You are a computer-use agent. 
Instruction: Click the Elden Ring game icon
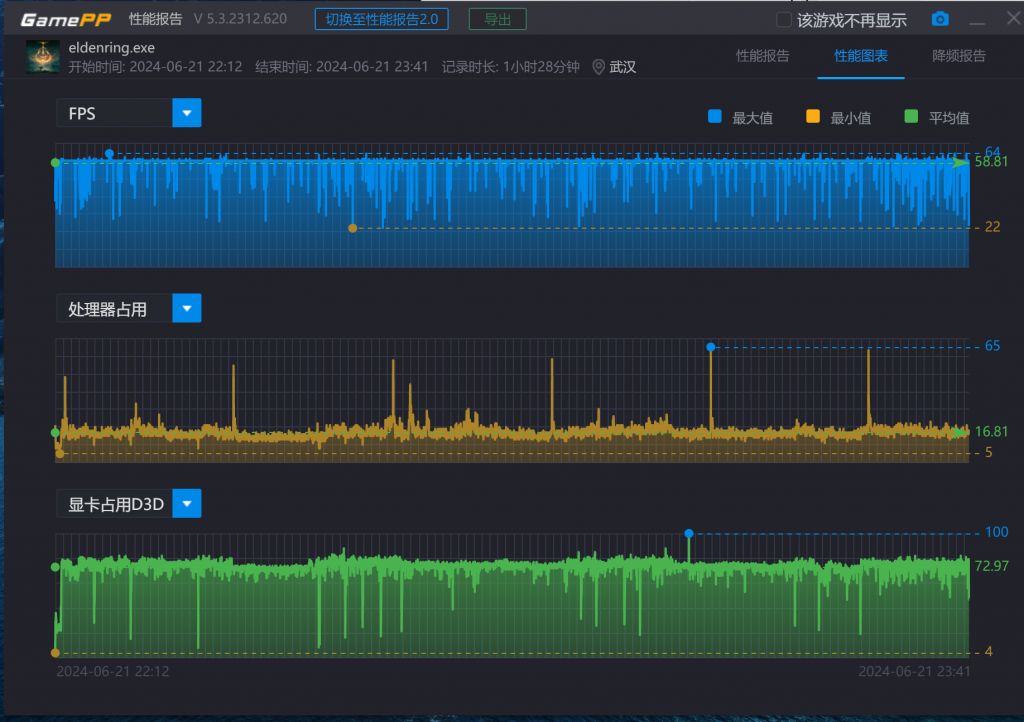[x=42, y=57]
